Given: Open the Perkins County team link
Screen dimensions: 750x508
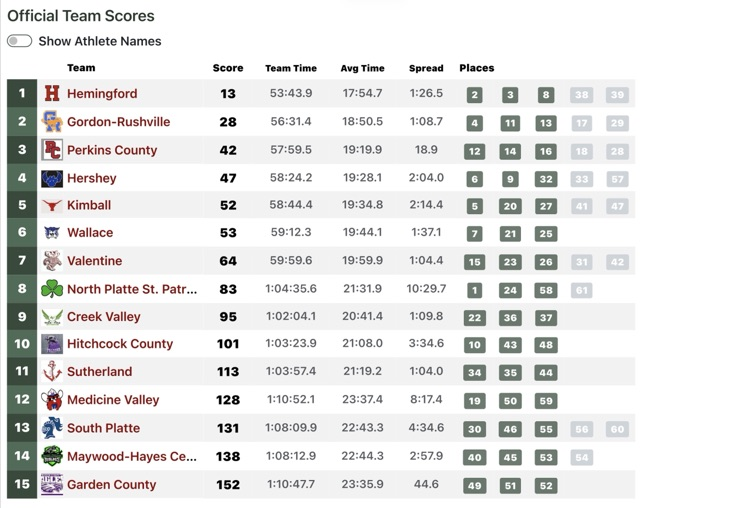Looking at the screenshot, I should point(112,150).
